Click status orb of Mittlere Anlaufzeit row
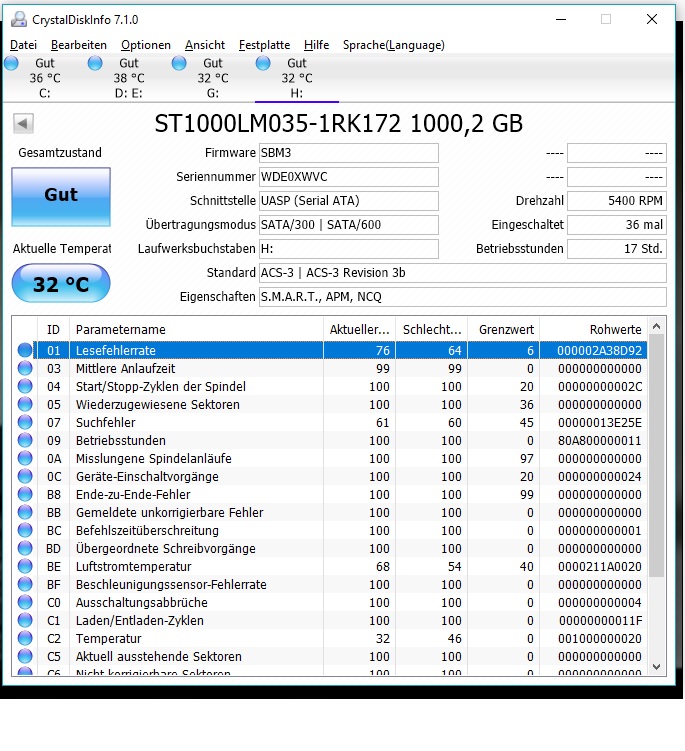The image size is (685, 751). 25,368
